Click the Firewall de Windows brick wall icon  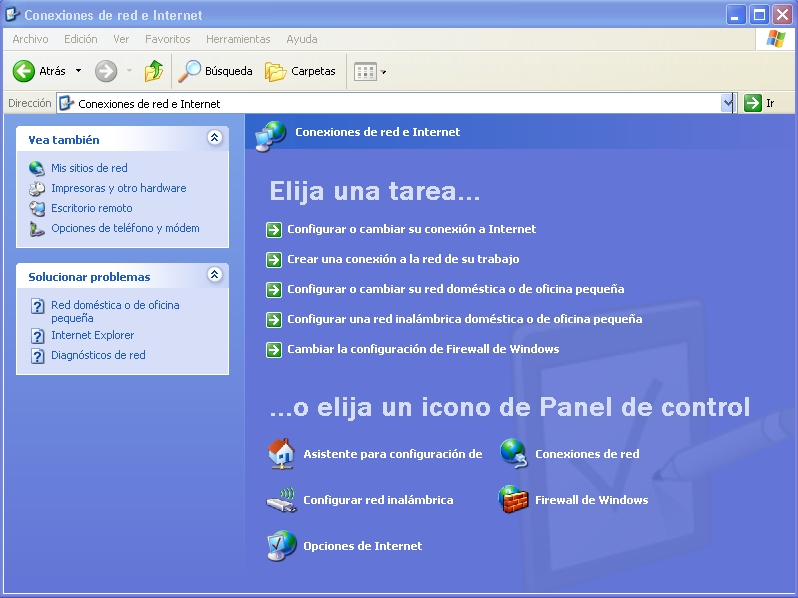pyautogui.click(x=513, y=499)
